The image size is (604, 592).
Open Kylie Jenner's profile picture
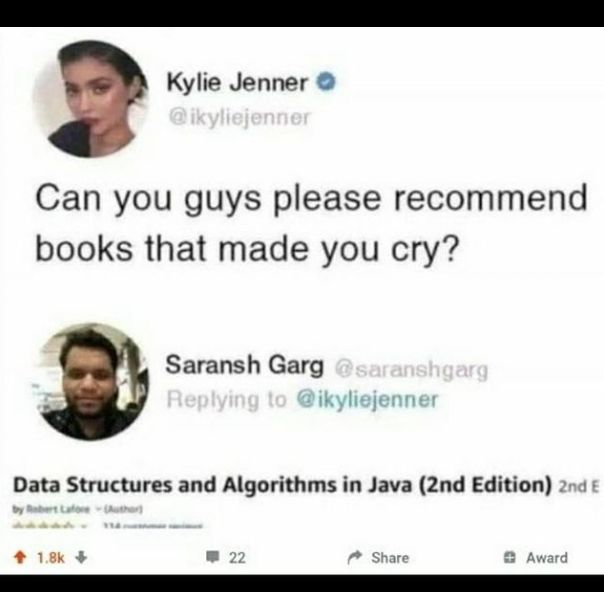coord(91,99)
